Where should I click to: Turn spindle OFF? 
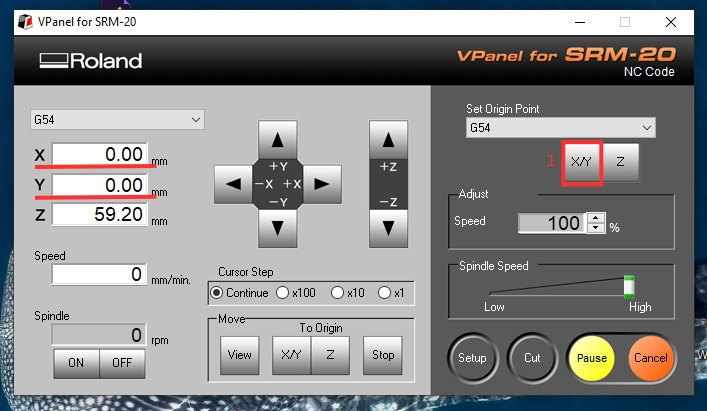tap(122, 363)
